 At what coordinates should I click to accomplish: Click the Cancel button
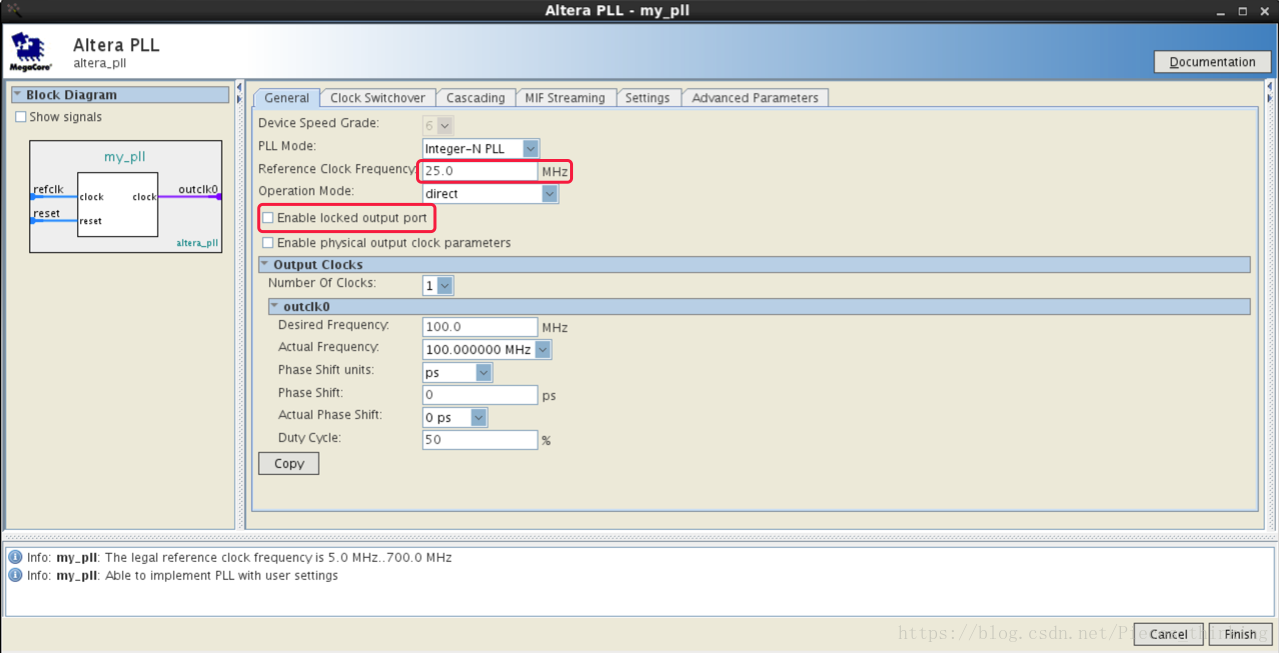tap(1168, 634)
